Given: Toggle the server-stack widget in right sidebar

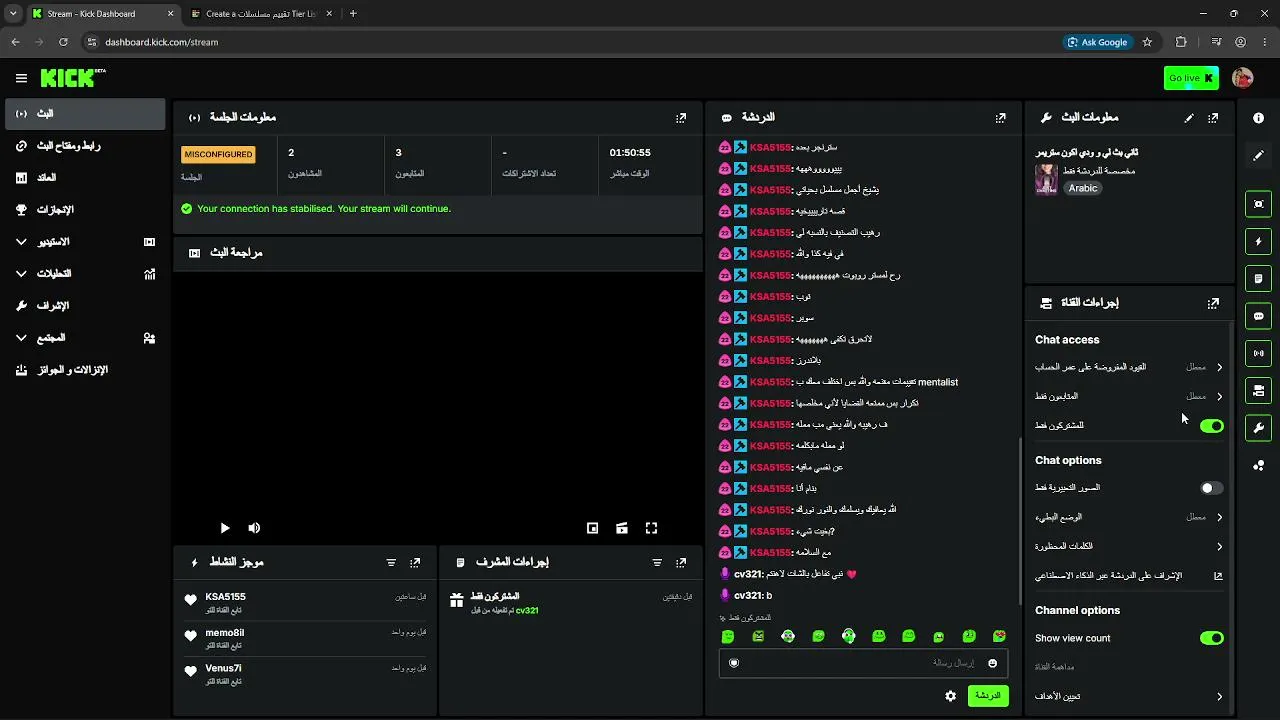Looking at the screenshot, I should point(1259,390).
